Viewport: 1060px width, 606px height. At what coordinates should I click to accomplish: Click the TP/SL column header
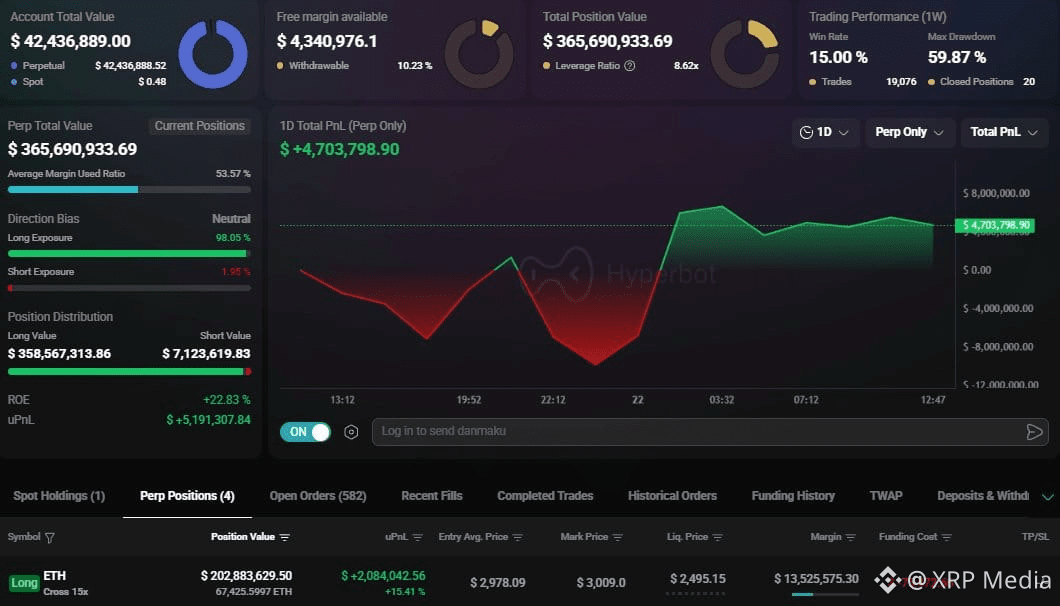tap(1035, 536)
